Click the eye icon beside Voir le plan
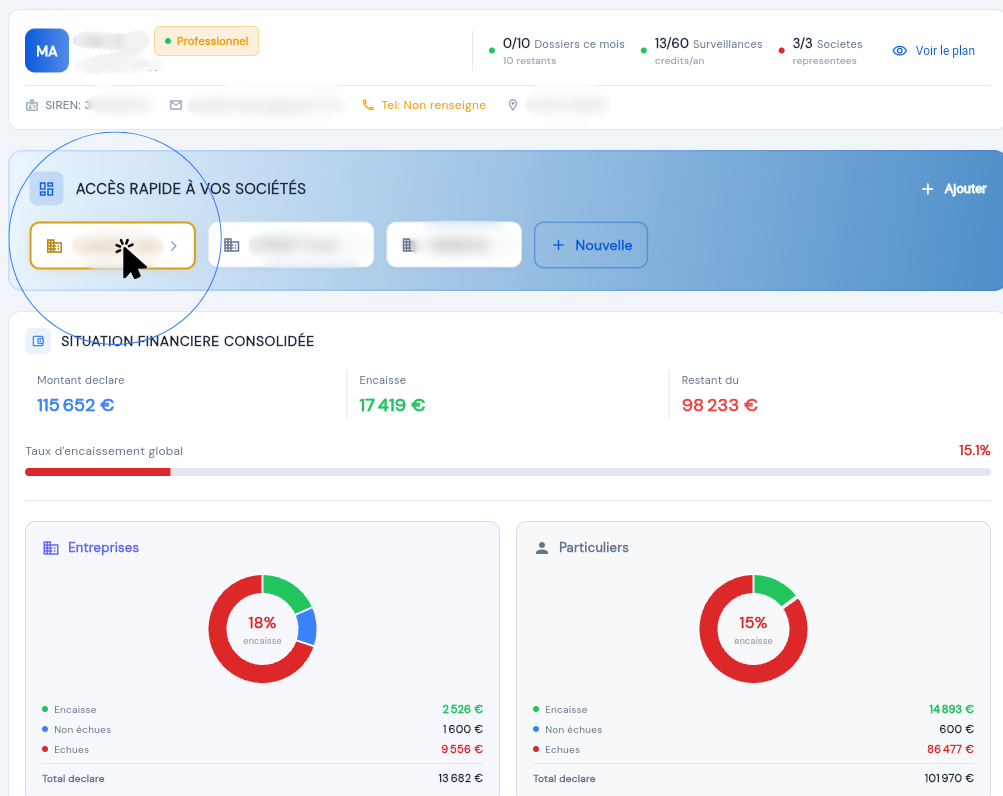Screen dimensions: 1003x796 pos(899,51)
